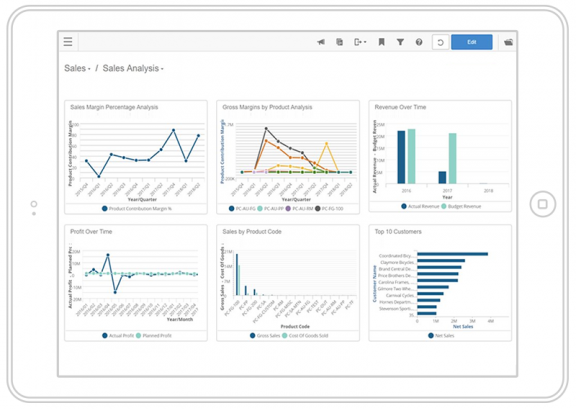Viewport: 576px width, 409px height.
Task: Click the blue Edit button
Action: (472, 42)
